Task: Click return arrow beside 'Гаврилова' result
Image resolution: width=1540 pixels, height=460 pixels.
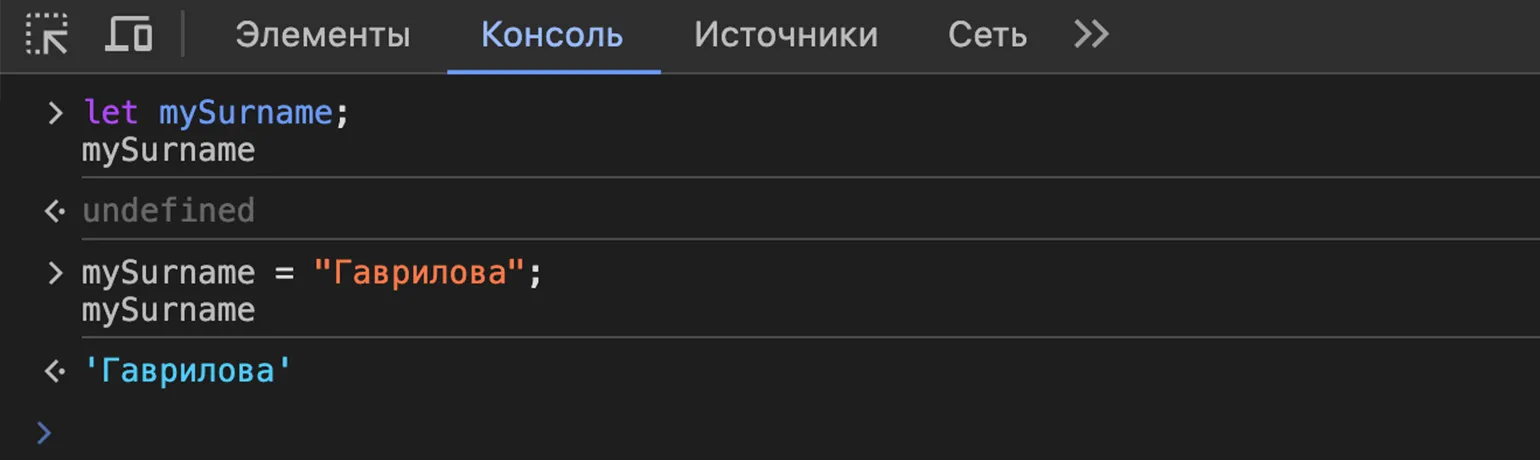Action: click(55, 372)
